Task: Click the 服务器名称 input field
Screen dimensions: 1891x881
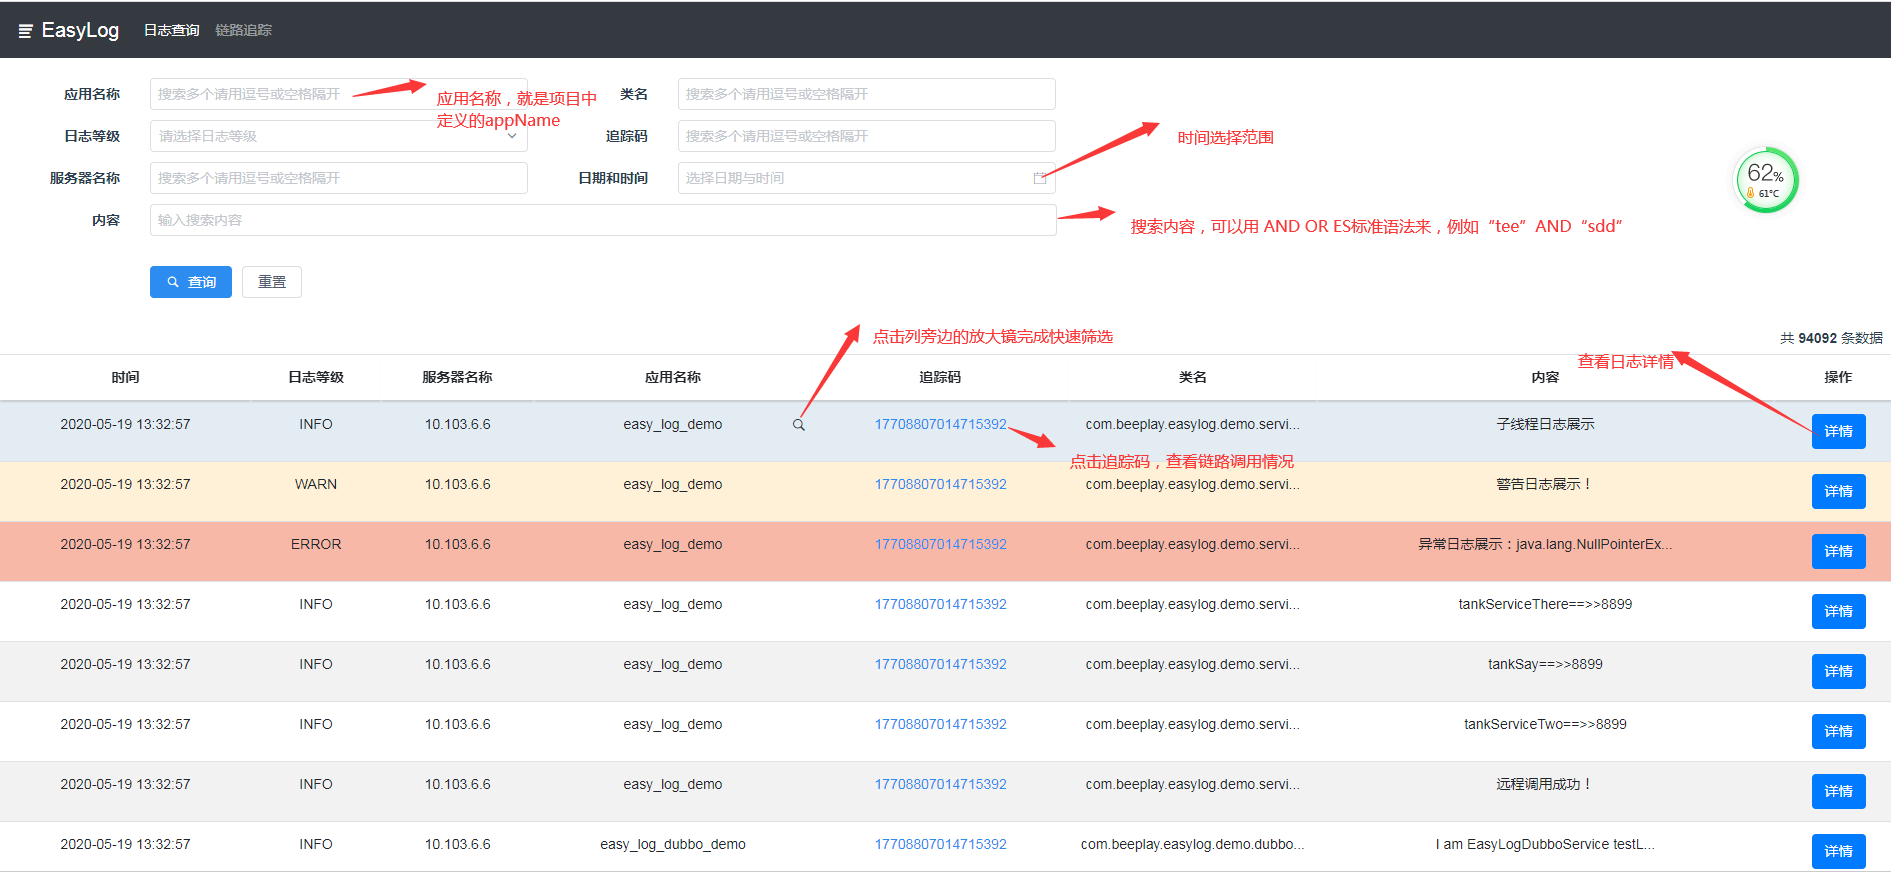Action: click(x=338, y=178)
